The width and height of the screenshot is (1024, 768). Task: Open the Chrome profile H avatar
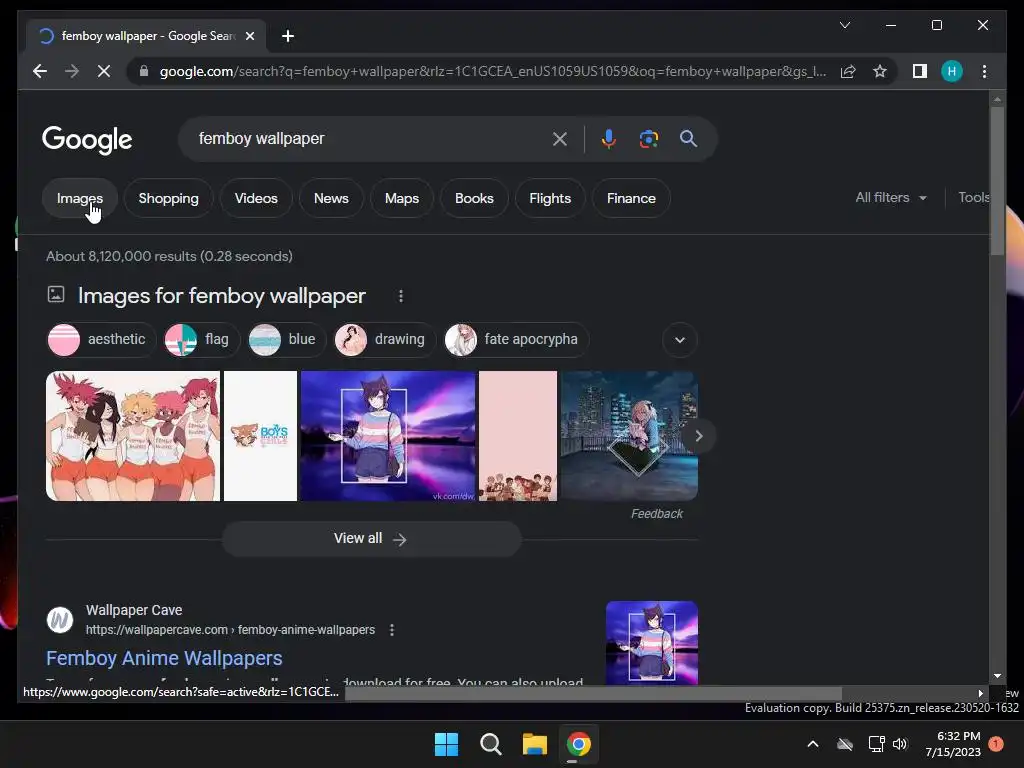pyautogui.click(x=952, y=71)
